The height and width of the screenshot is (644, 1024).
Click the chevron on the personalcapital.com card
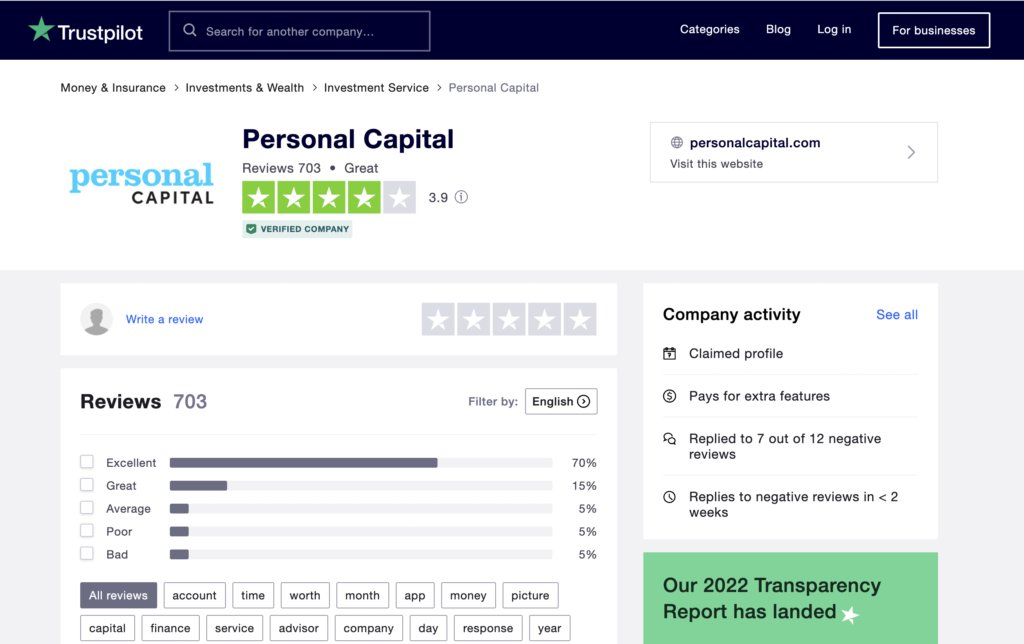point(911,152)
